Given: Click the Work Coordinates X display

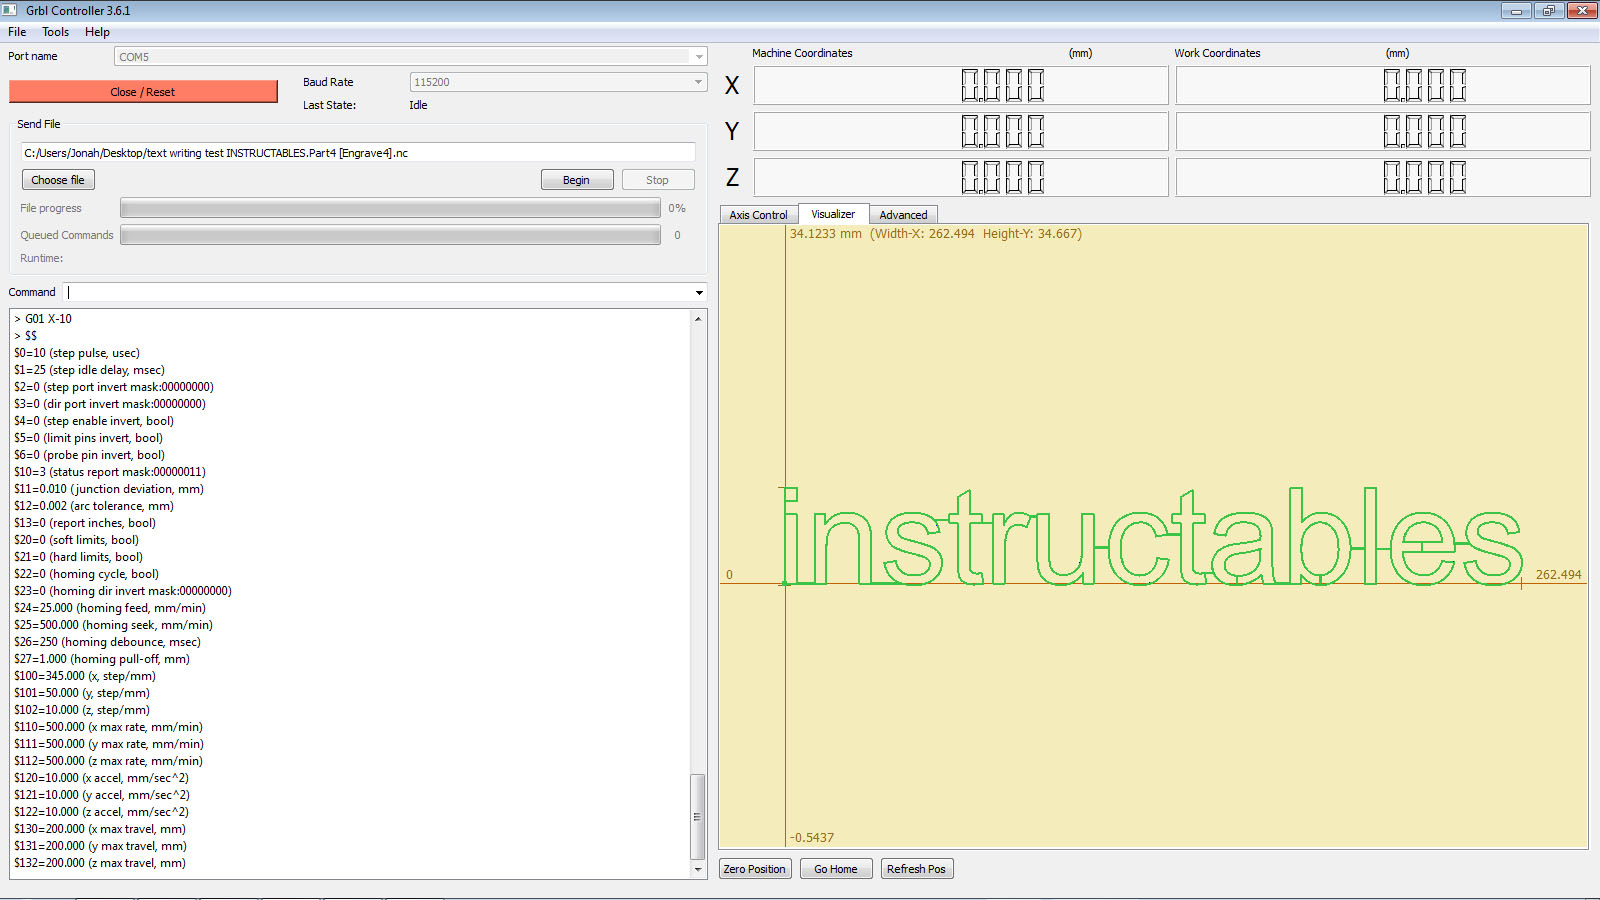Looking at the screenshot, I should (1383, 85).
